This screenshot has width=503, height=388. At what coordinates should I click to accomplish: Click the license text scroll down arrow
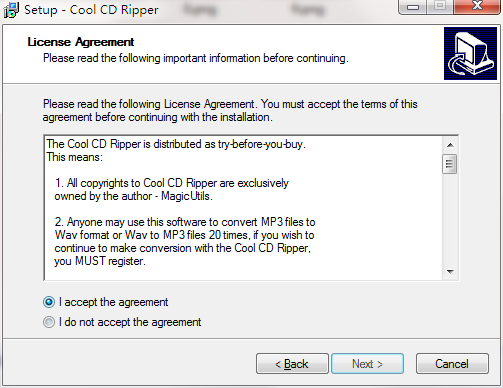450,272
